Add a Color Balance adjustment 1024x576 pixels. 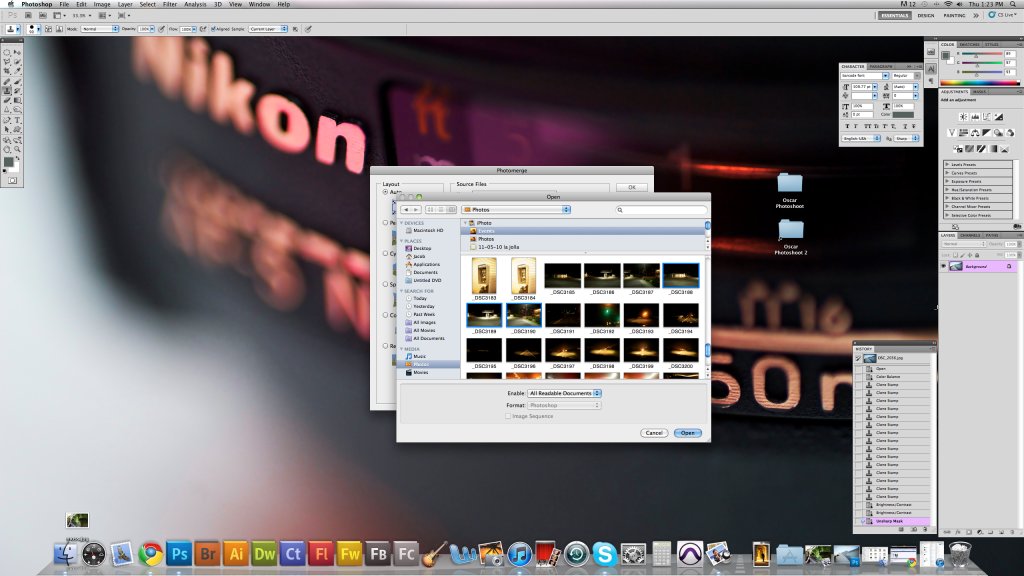pyautogui.click(x=975, y=133)
